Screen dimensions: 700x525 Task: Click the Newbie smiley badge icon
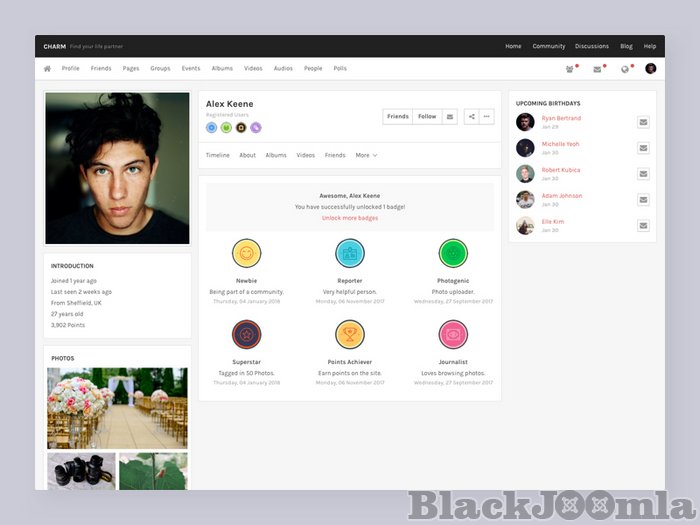246,253
